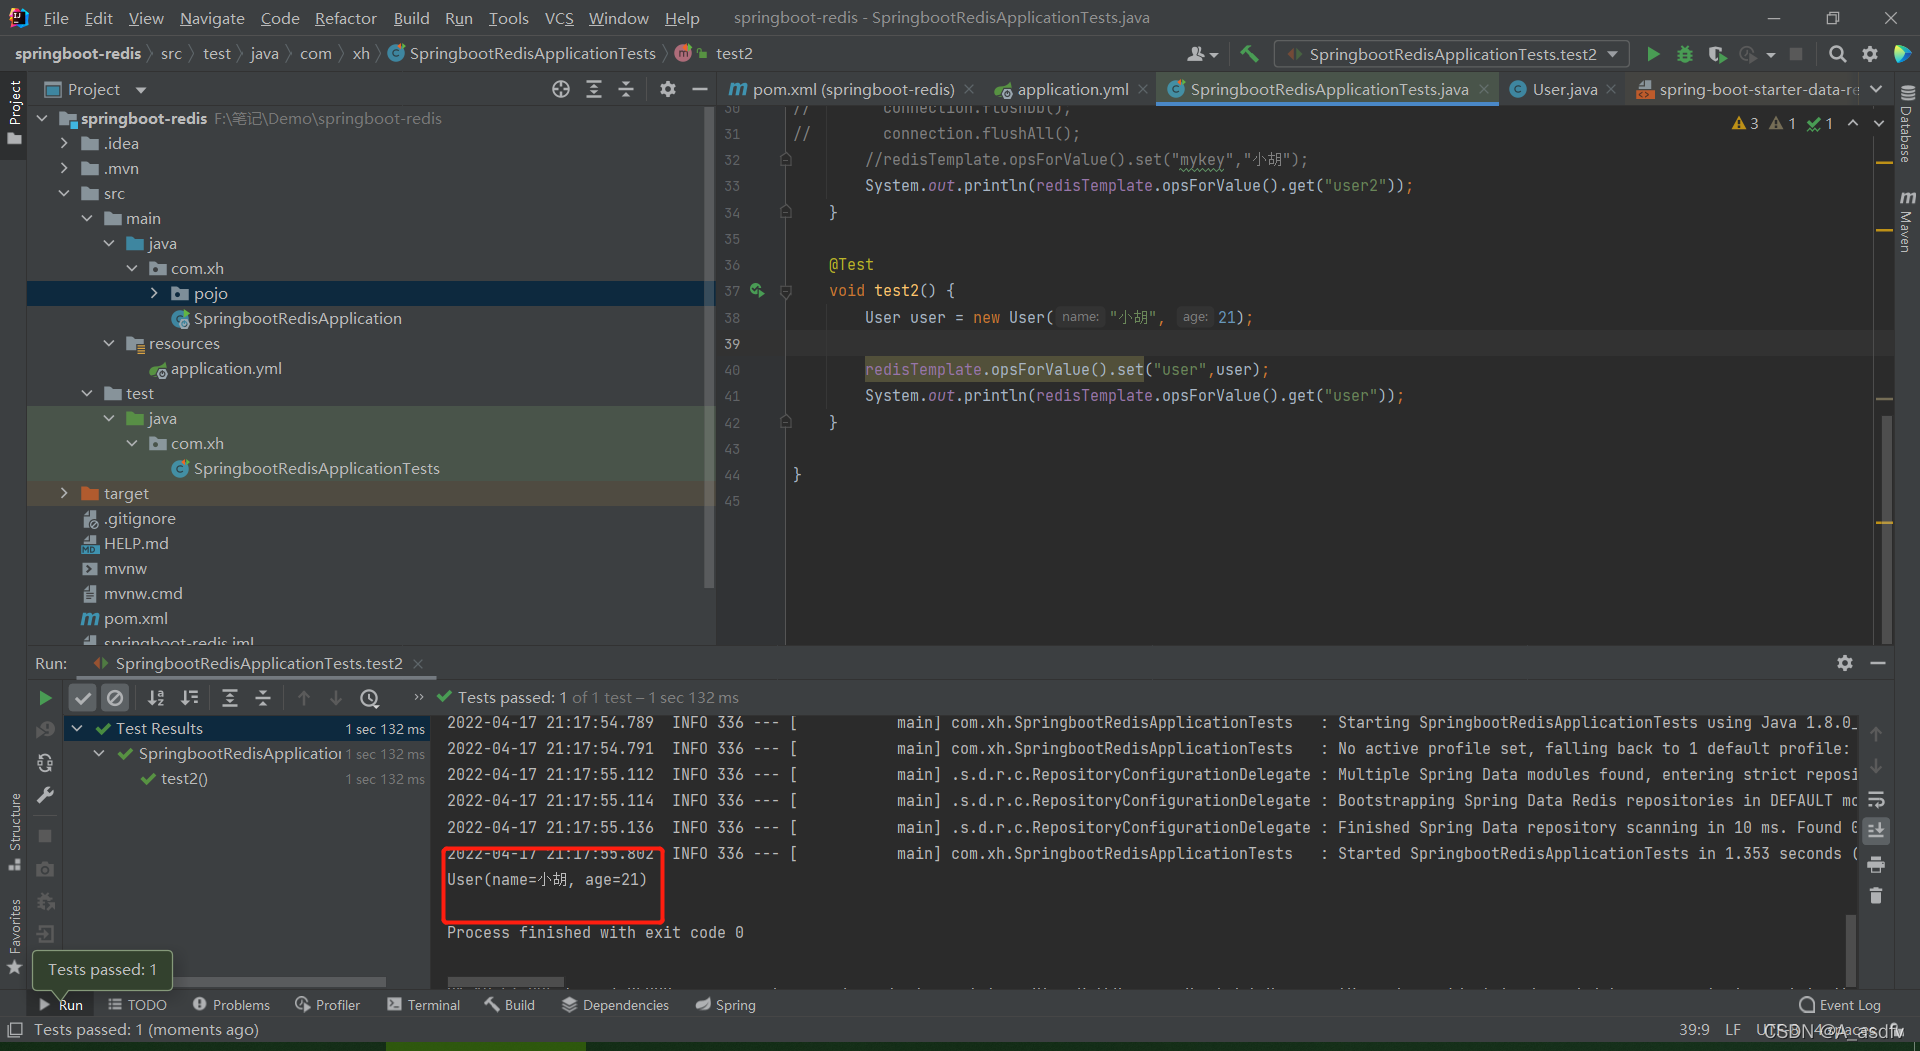
Task: Open search everywhere magnifier icon
Action: [1838, 54]
